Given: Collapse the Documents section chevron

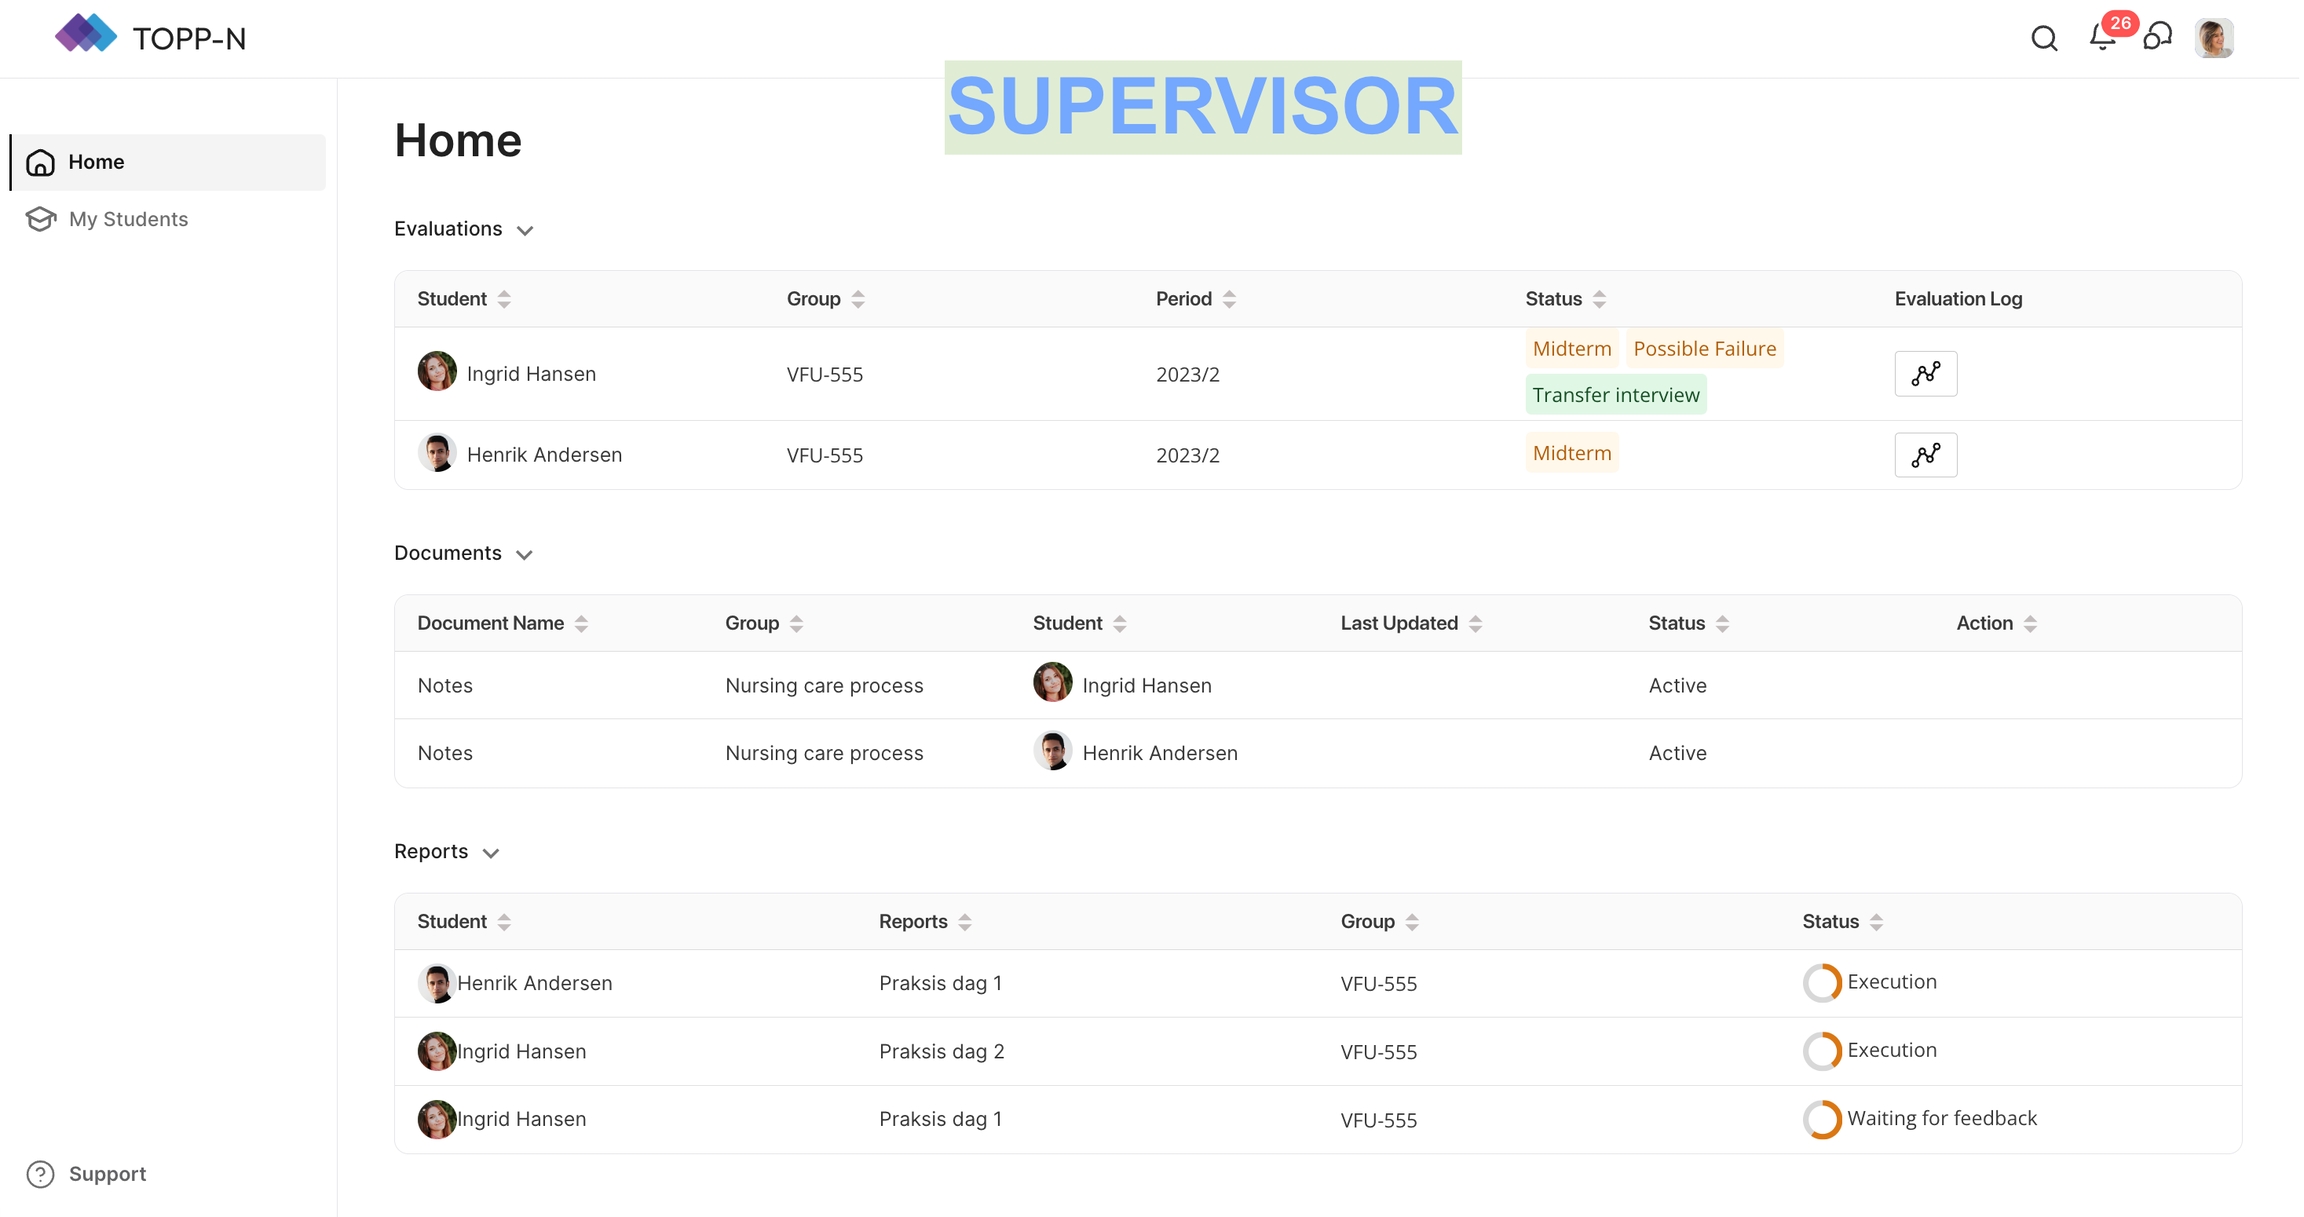Looking at the screenshot, I should tap(524, 555).
